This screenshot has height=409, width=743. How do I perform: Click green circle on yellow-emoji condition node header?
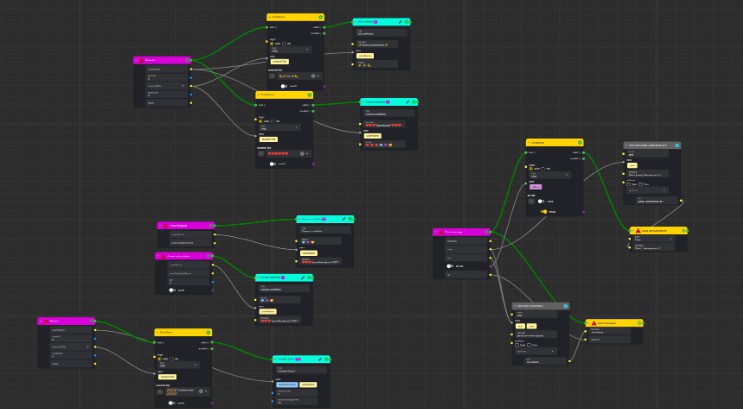point(321,17)
